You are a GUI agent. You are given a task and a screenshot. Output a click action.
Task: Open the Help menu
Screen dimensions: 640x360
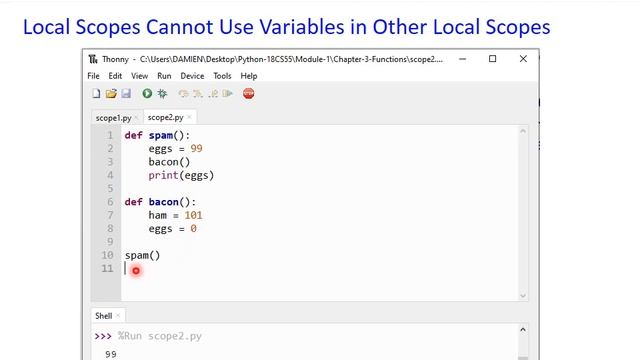(249, 76)
